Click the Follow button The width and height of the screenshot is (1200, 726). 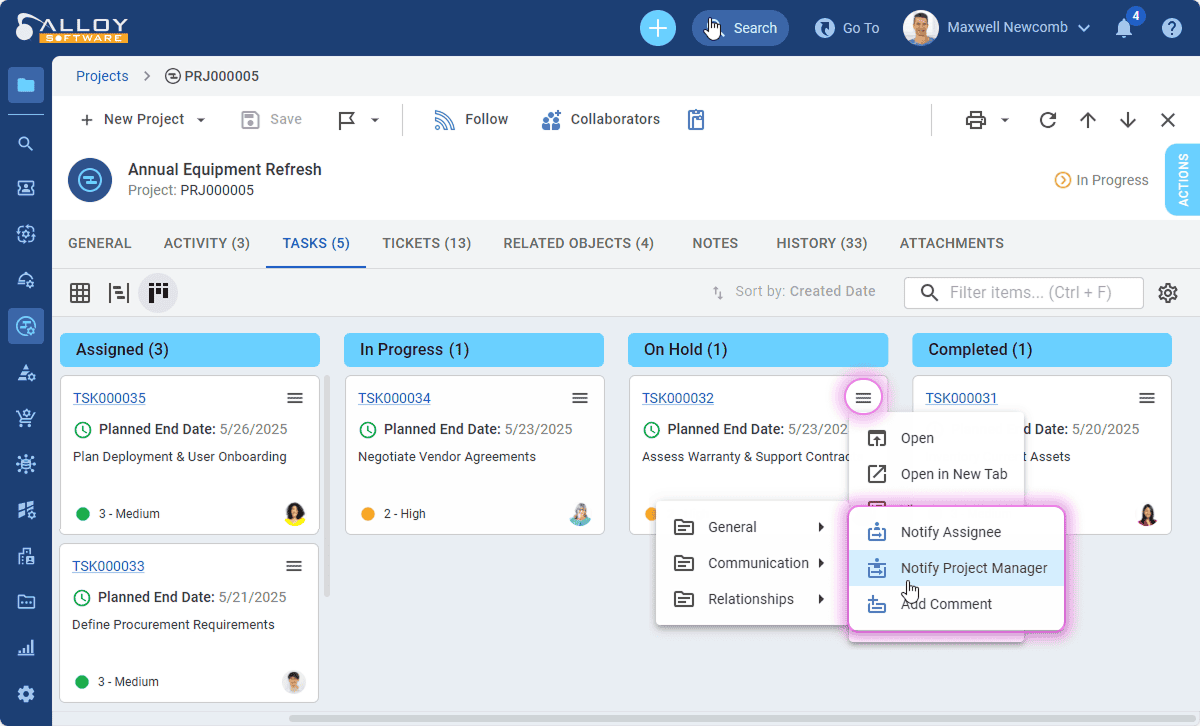pyautogui.click(x=471, y=120)
